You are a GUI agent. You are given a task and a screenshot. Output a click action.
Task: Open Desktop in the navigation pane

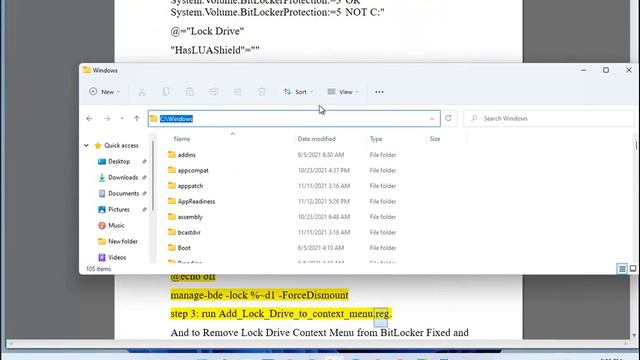119,162
